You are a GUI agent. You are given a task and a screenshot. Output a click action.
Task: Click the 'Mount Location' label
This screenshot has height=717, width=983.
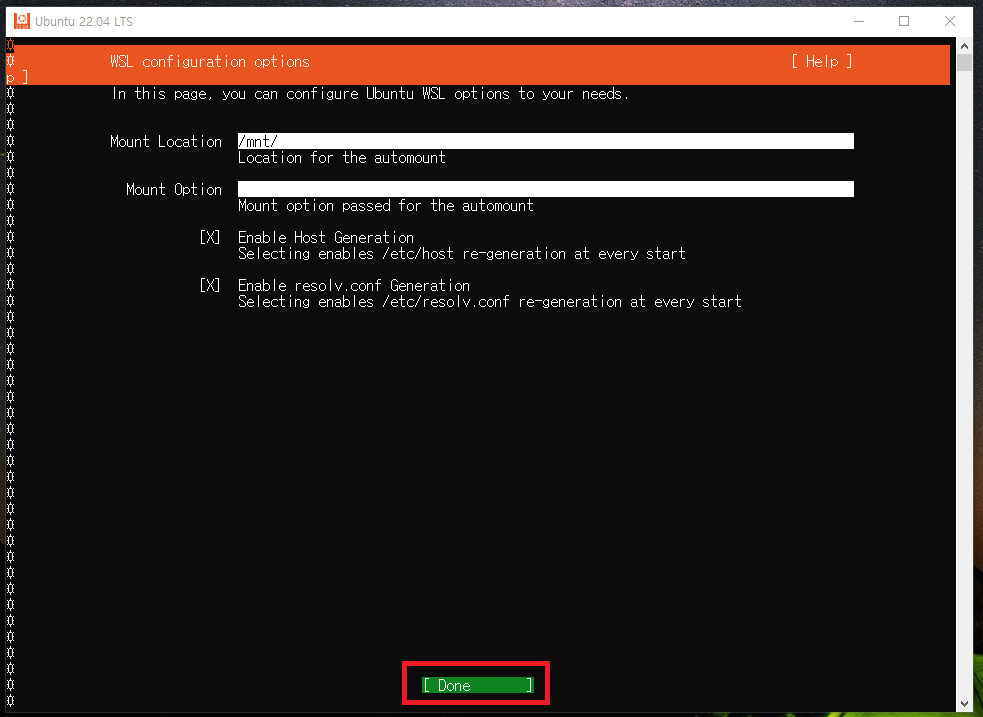(166, 142)
